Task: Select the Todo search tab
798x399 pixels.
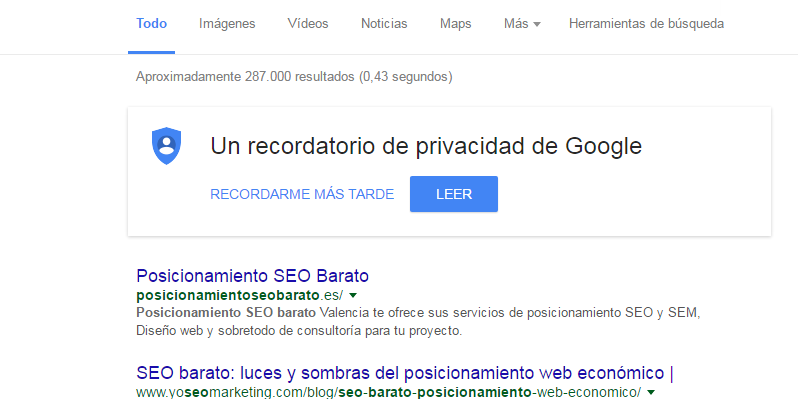Action: [151, 23]
